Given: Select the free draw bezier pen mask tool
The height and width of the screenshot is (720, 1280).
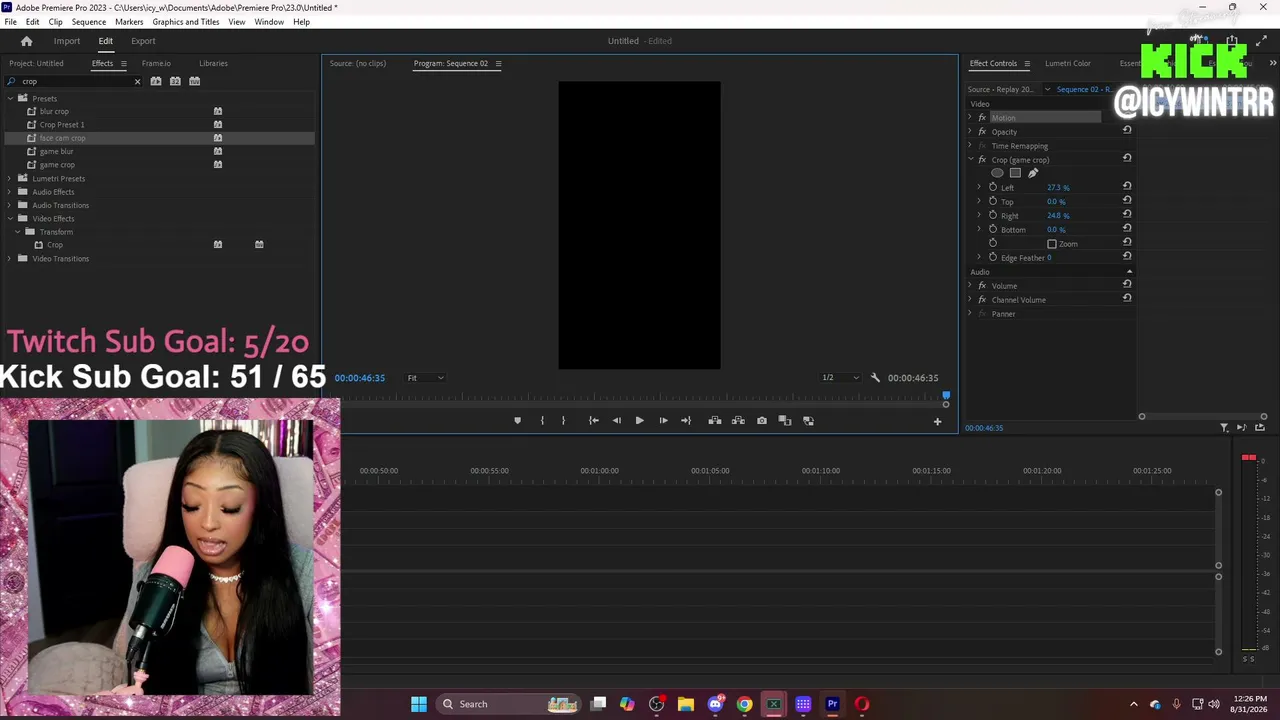Looking at the screenshot, I should pyautogui.click(x=1033, y=173).
